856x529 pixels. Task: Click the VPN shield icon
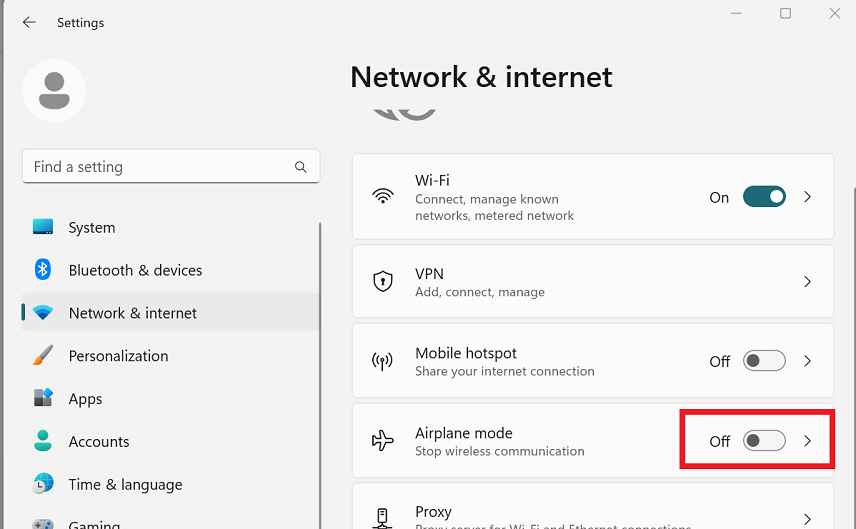383,281
